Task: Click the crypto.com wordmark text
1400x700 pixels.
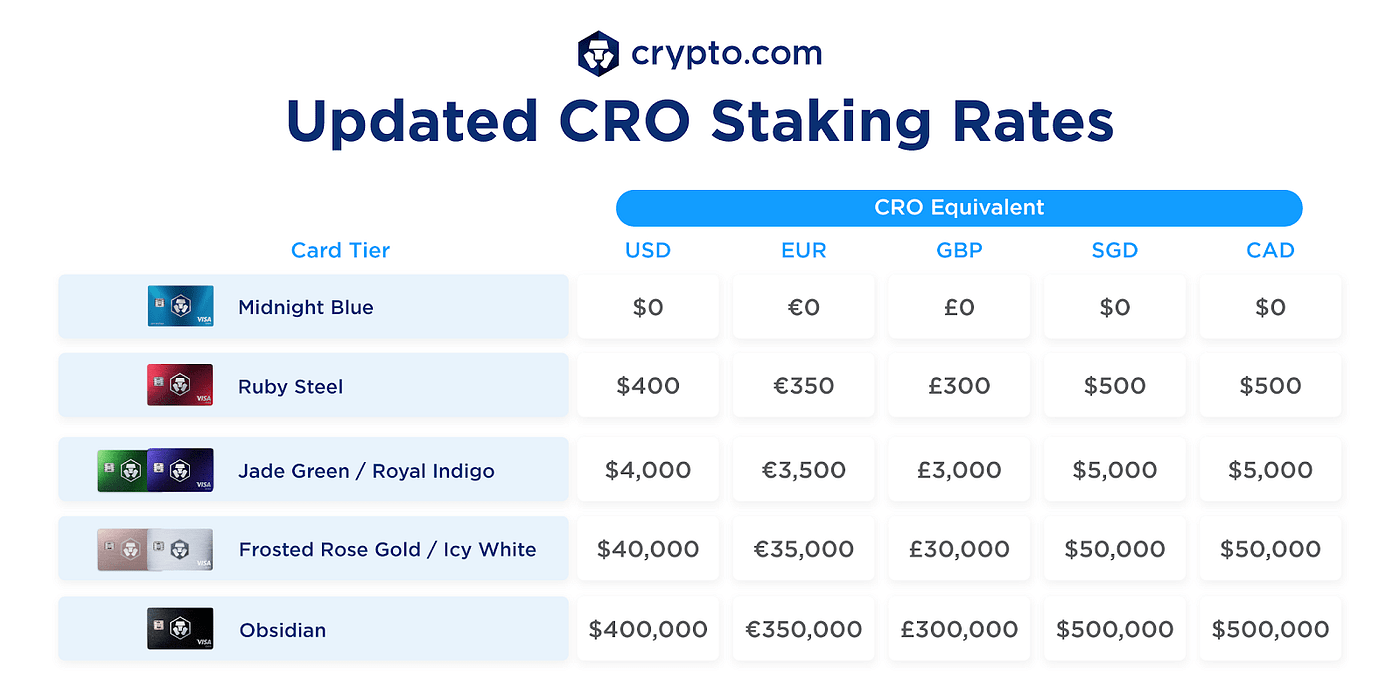Action: pos(727,53)
